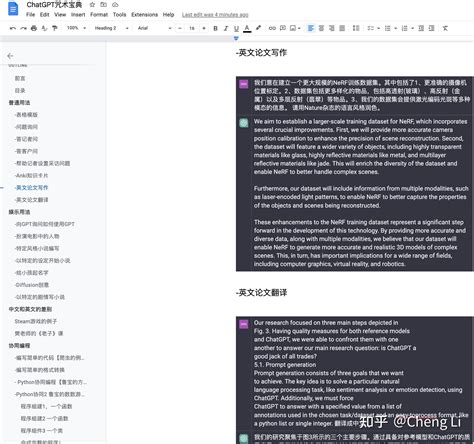Run spelling and grammar check
Viewport: 474px width, 444px height.
click(x=44, y=28)
